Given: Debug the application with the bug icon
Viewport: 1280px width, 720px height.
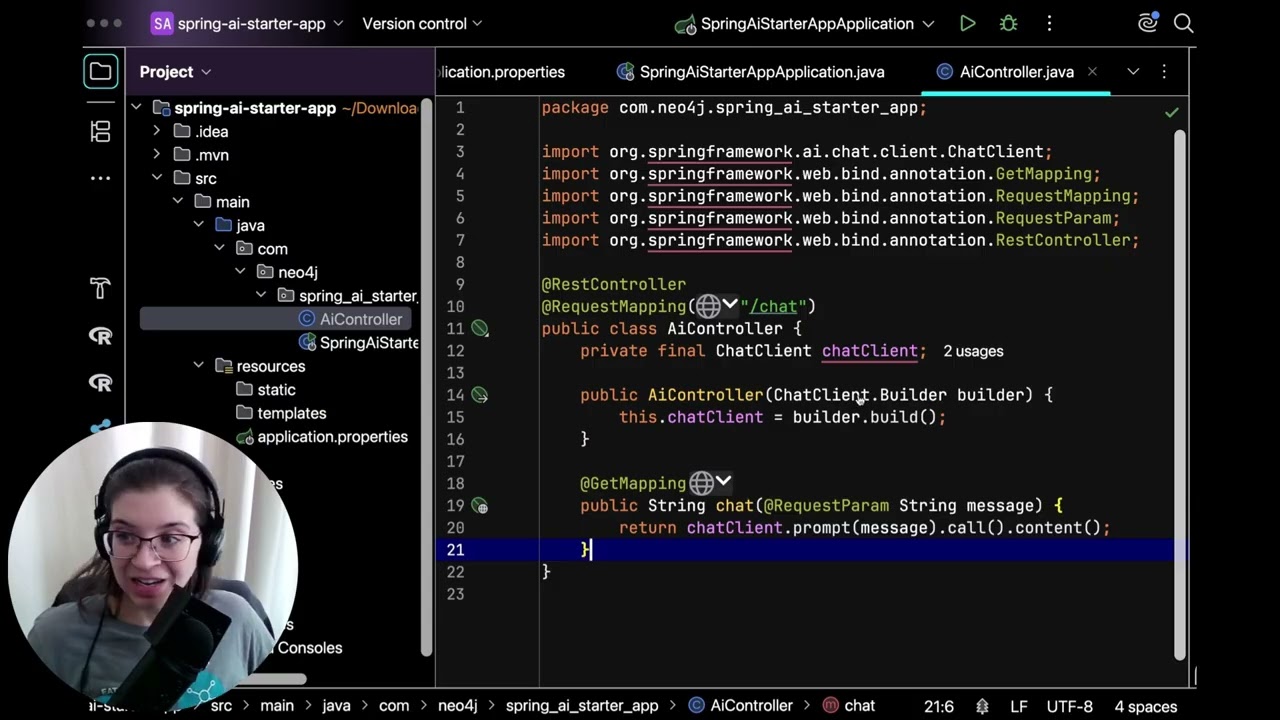Looking at the screenshot, I should [1008, 23].
